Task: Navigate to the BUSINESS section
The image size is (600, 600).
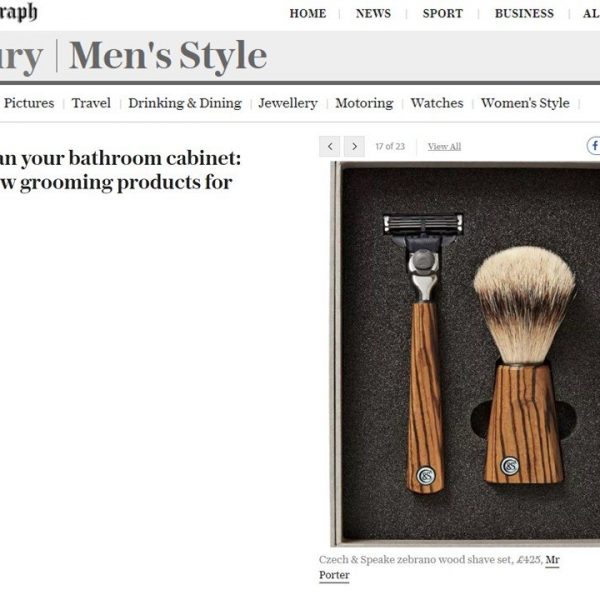Action: [524, 14]
